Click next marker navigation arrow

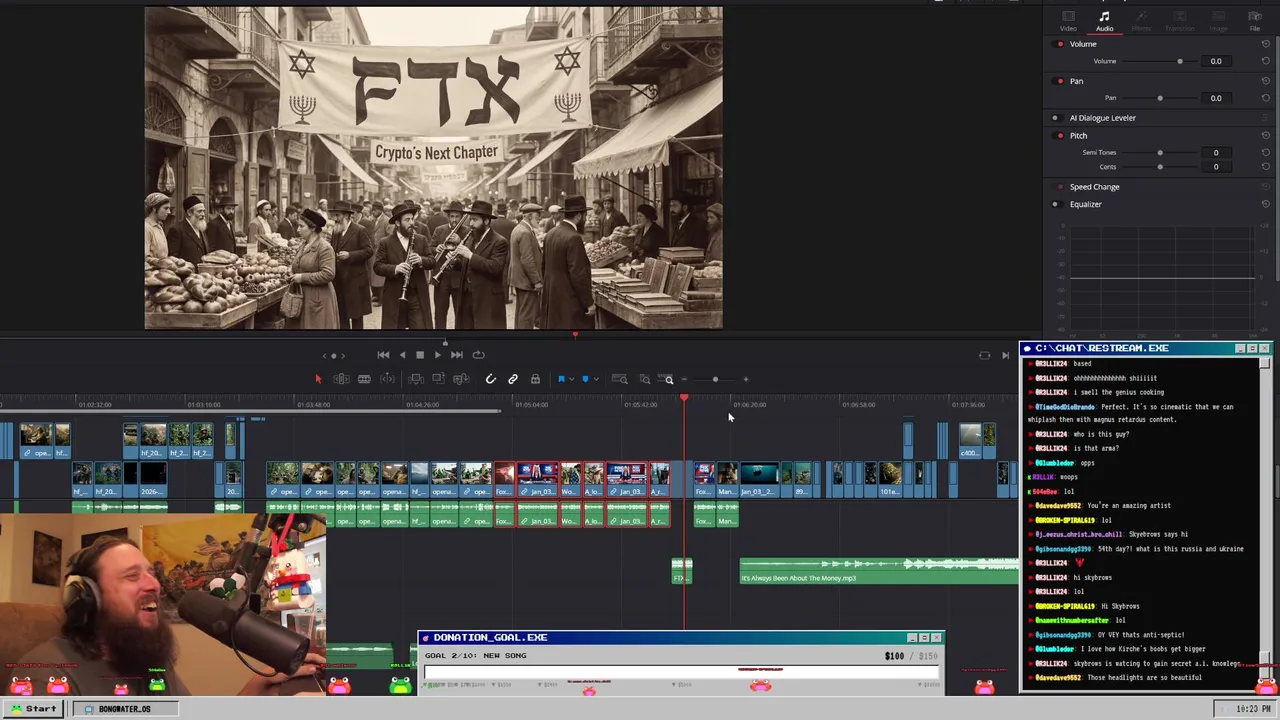(343, 355)
